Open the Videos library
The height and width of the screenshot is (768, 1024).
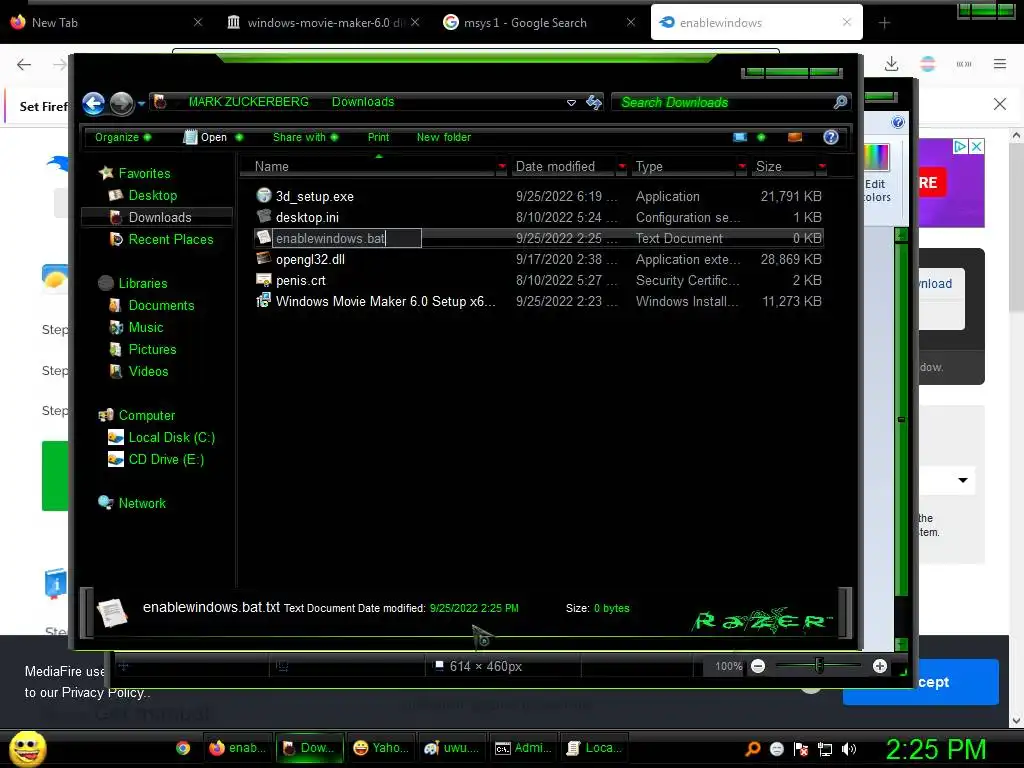[x=148, y=372]
